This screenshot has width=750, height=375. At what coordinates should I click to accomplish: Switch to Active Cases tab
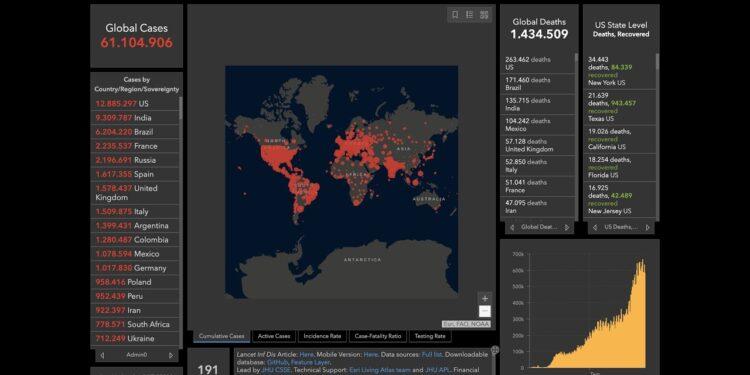[274, 336]
